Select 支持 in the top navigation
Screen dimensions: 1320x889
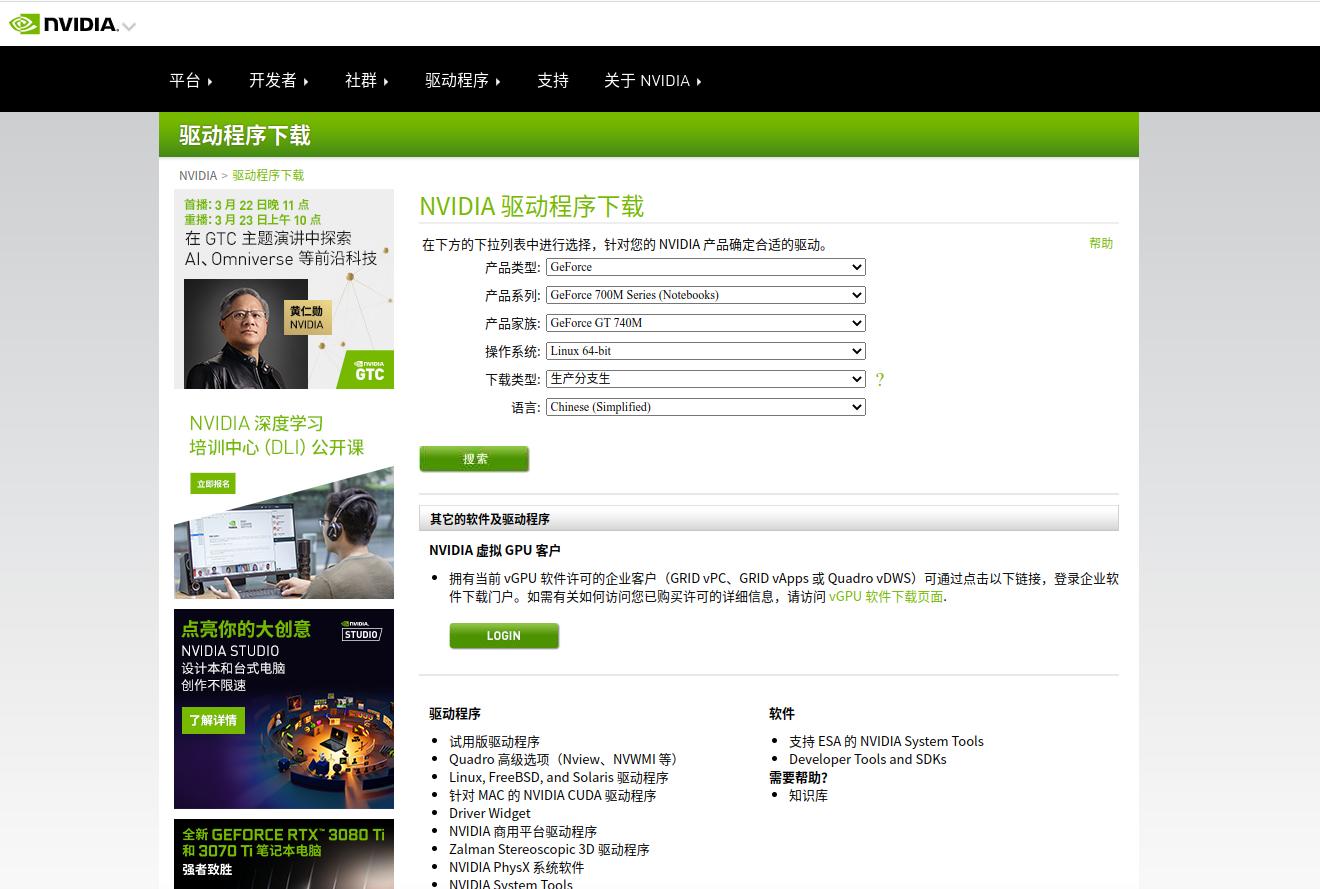click(553, 81)
